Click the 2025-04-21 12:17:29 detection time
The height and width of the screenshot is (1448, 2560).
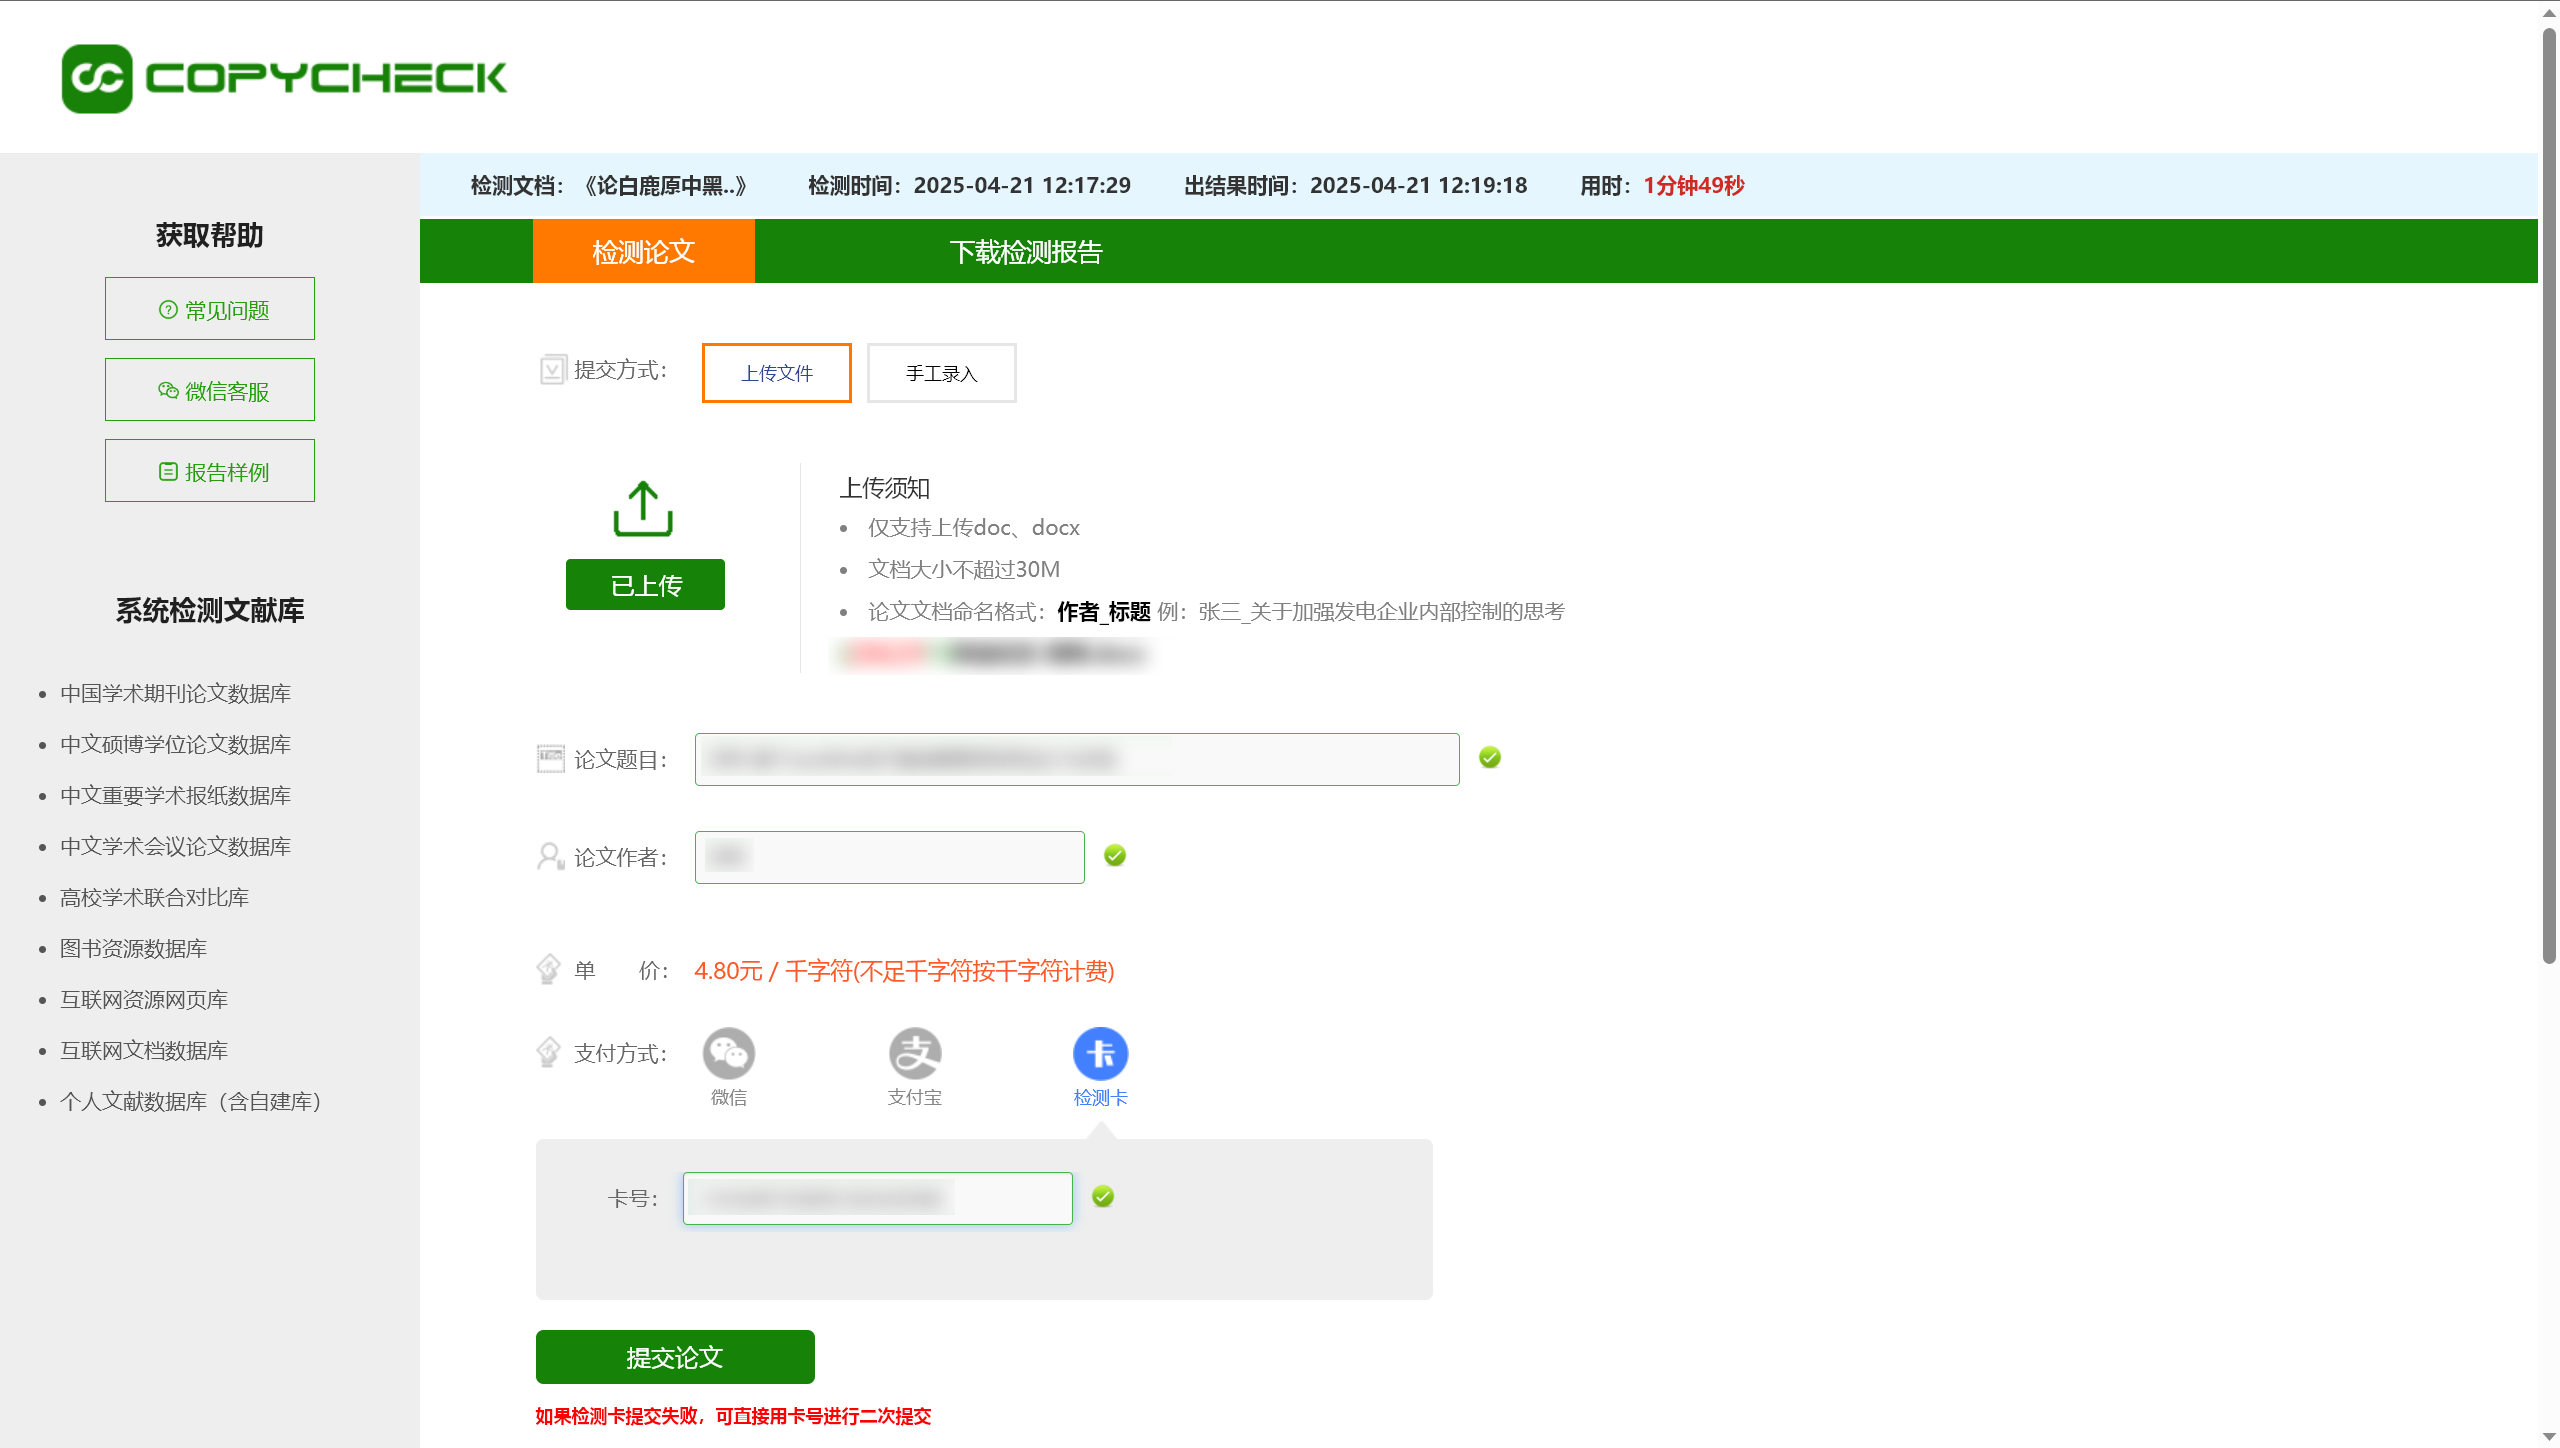[x=1022, y=185]
